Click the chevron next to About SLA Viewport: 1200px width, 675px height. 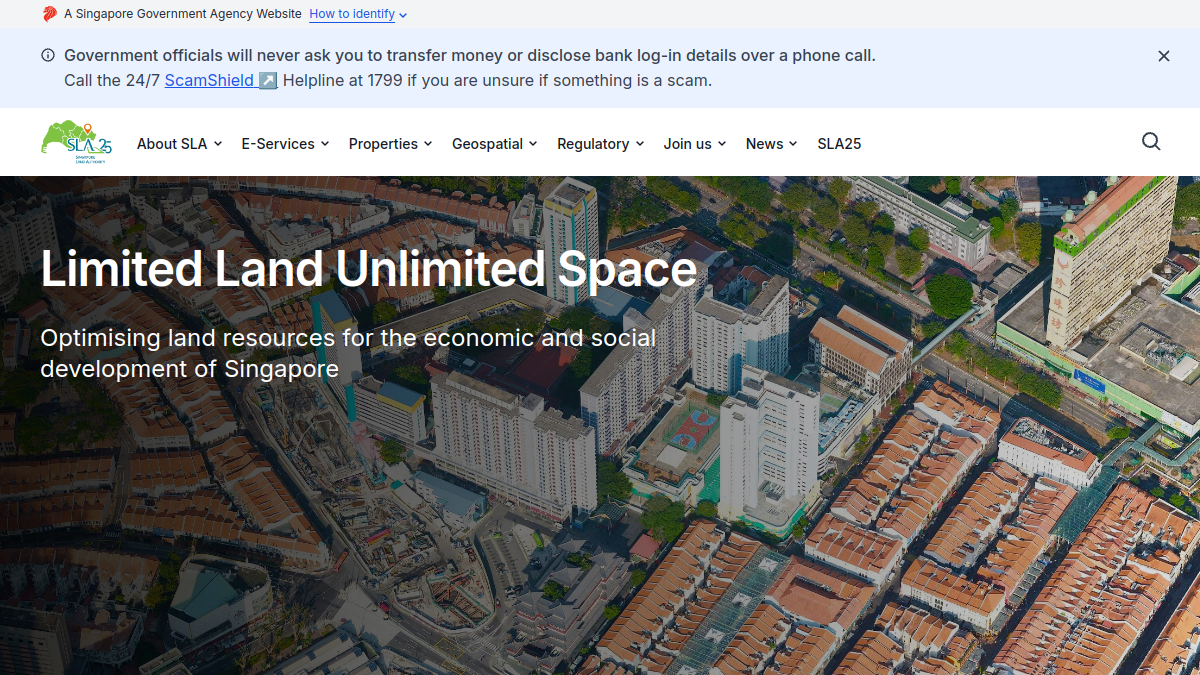tap(217, 144)
